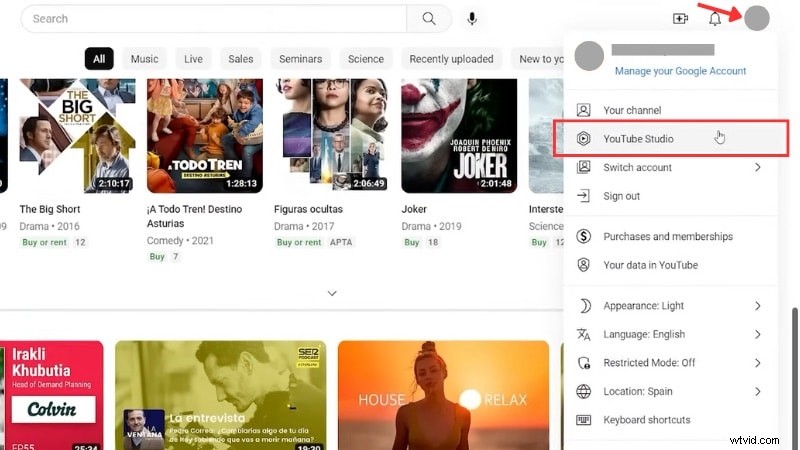The image size is (800, 450).
Task: Click "Comedy • 2021" text
Action: click(180, 240)
